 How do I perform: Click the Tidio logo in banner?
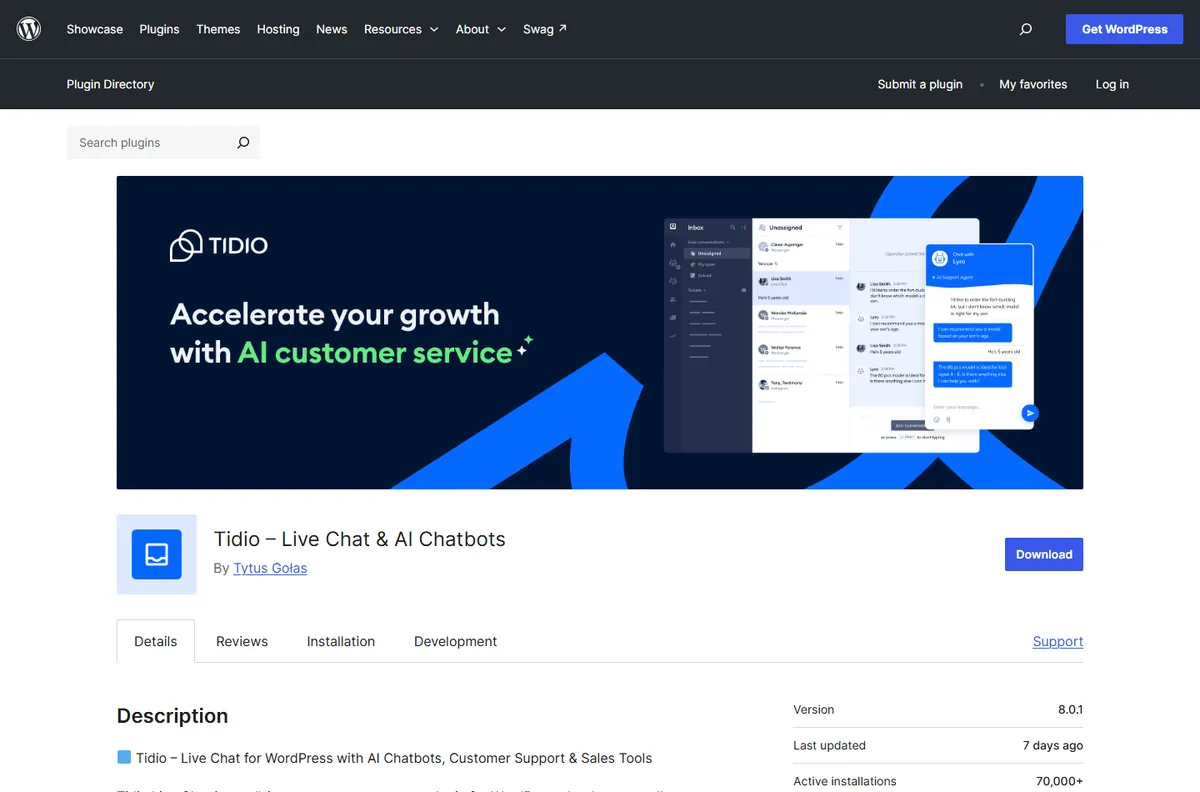[x=219, y=245]
